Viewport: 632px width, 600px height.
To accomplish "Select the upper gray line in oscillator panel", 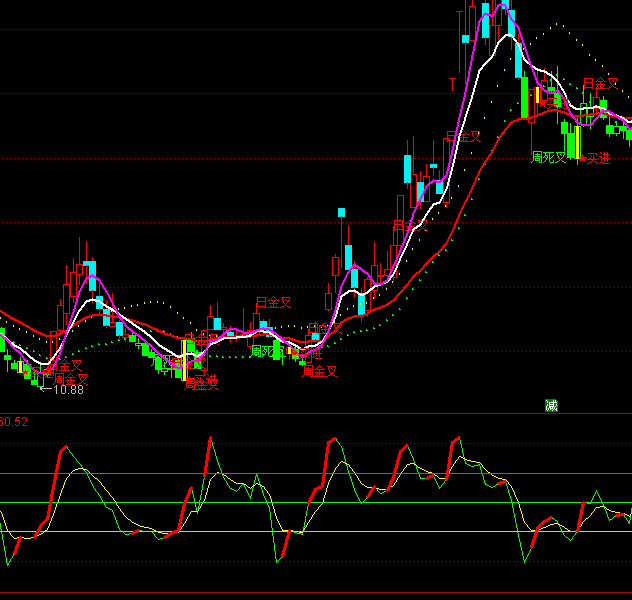I will coord(300,473).
